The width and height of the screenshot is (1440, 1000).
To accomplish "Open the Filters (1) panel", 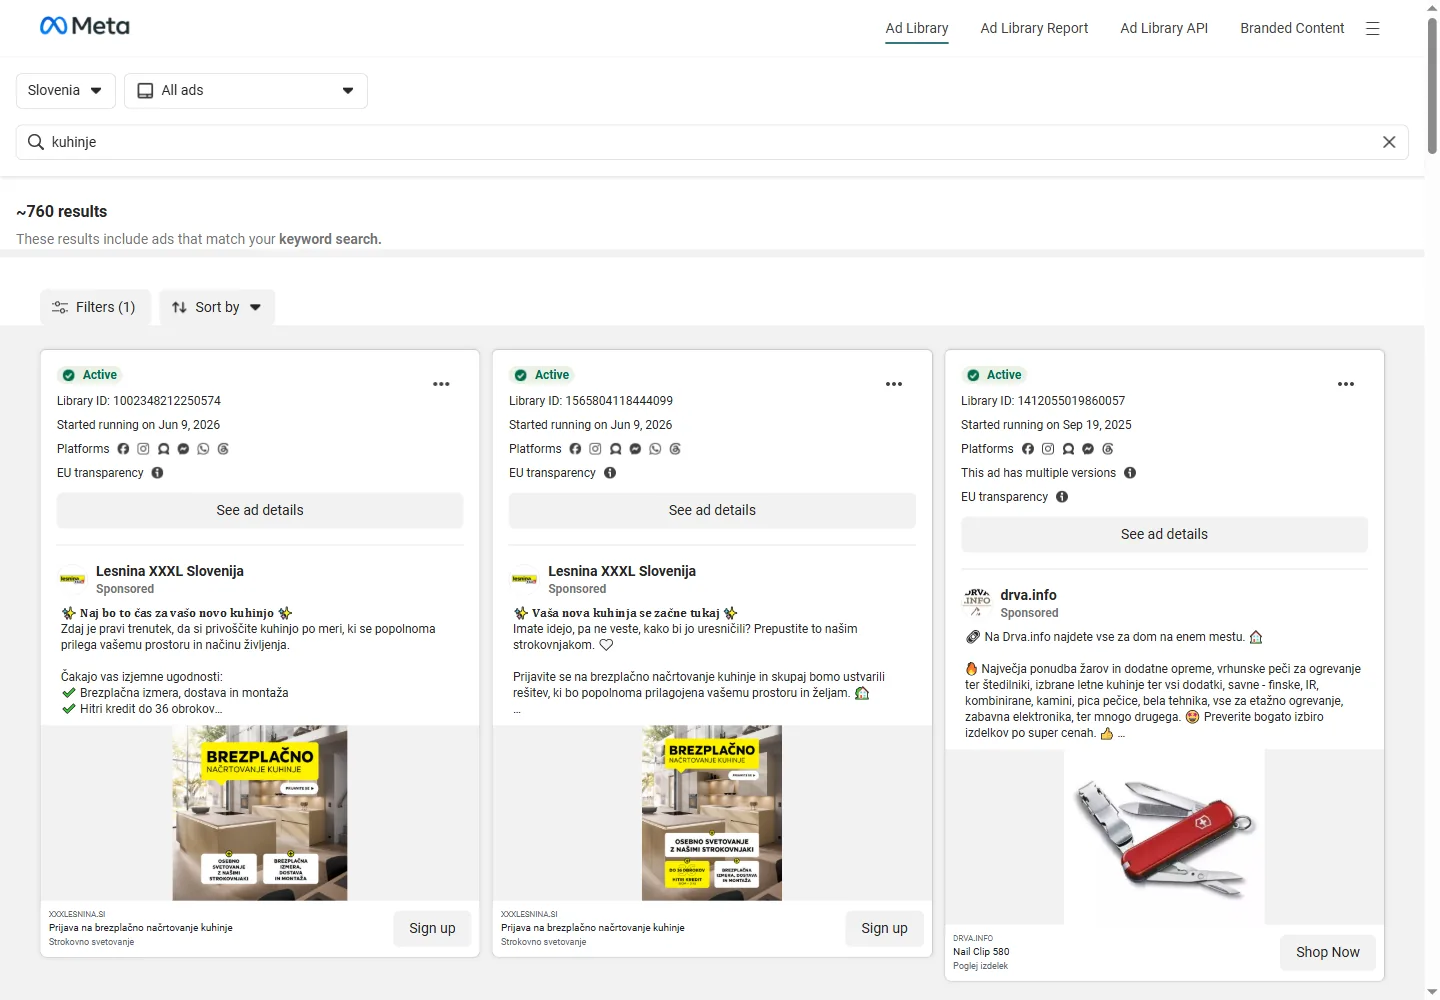I will tap(95, 307).
